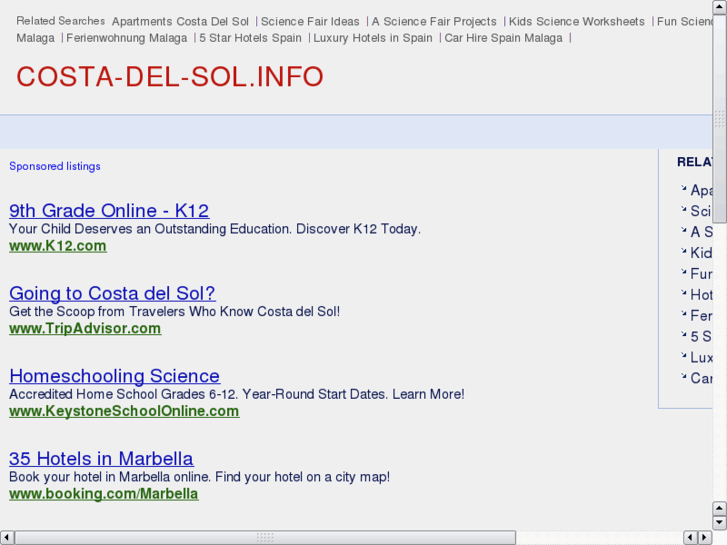Click the horizontal scrollbar left arrow at far left
This screenshot has height=545, width=727.
pyautogui.click(x=6, y=538)
